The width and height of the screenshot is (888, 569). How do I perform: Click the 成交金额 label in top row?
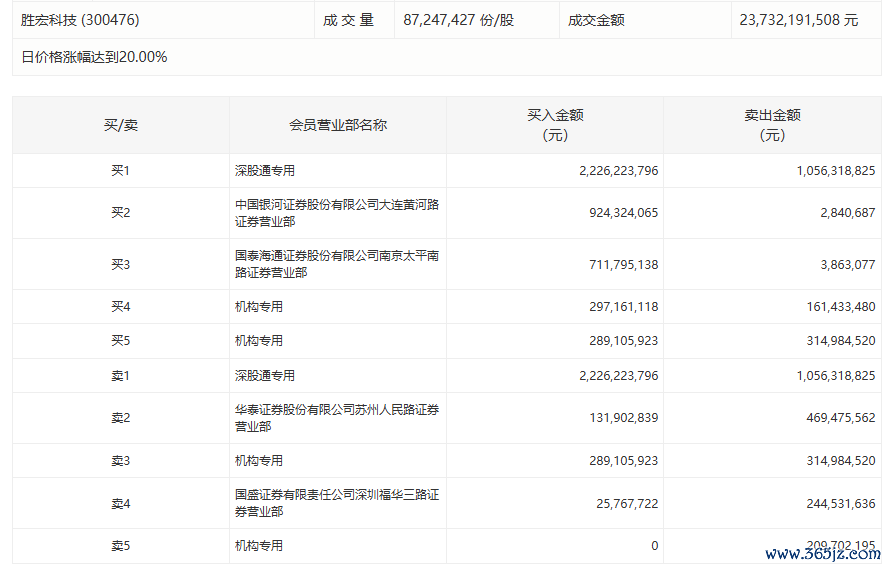[x=596, y=20]
